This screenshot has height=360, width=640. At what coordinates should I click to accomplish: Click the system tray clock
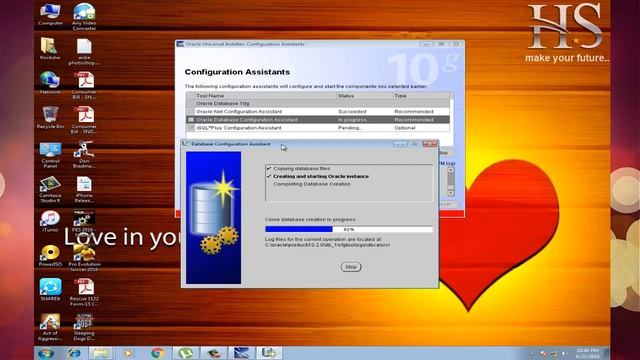(x=588, y=353)
